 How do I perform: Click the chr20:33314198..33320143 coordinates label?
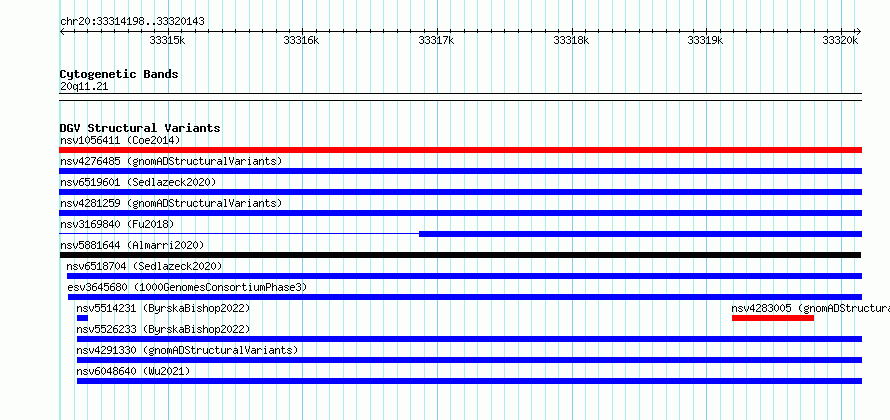(x=132, y=22)
